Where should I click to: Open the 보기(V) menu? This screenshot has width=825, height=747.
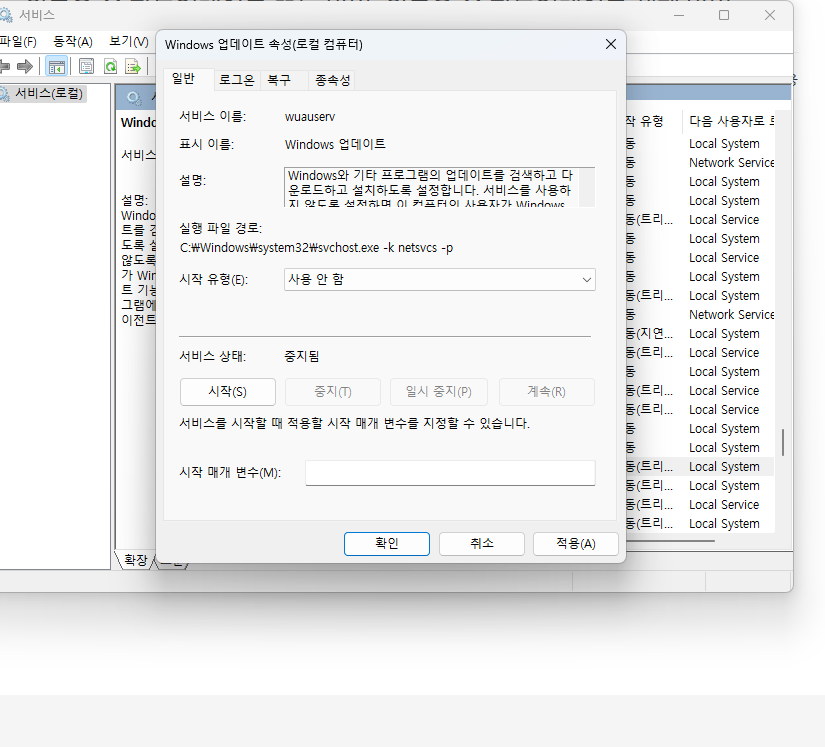[129, 42]
